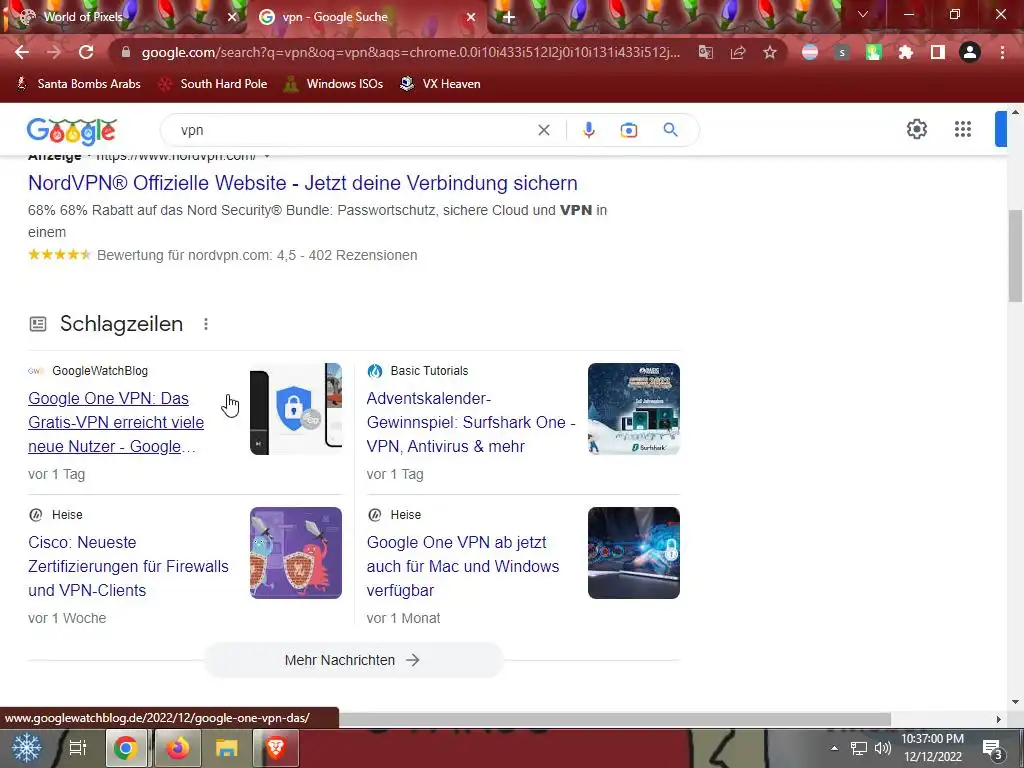Viewport: 1024px width, 768px height.
Task: Click the Chrome taskbar icon
Action: click(x=125, y=748)
